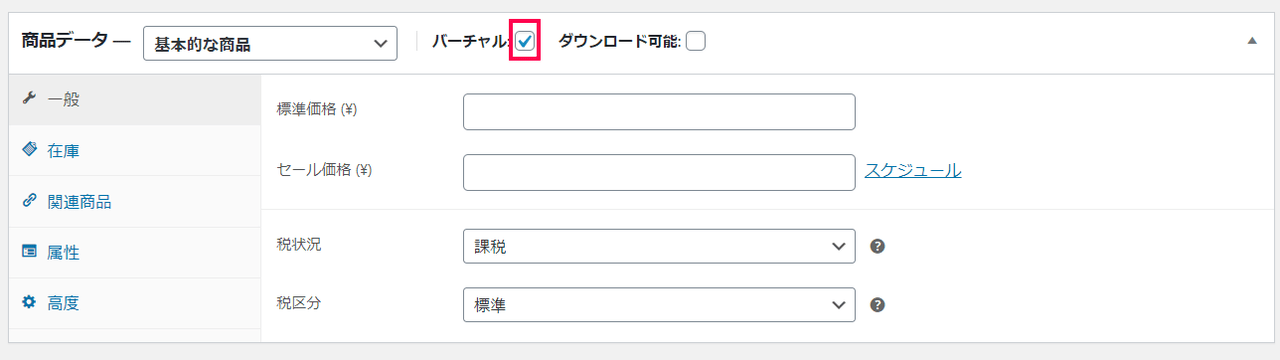Focus the セール価格 (¥) input field
This screenshot has height=360, width=1280.
(x=659, y=172)
